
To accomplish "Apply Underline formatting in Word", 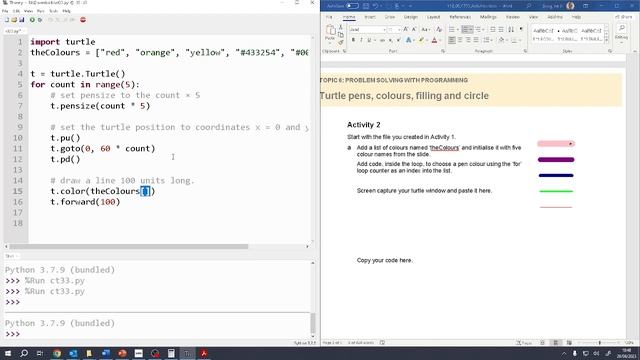I will point(369,40).
